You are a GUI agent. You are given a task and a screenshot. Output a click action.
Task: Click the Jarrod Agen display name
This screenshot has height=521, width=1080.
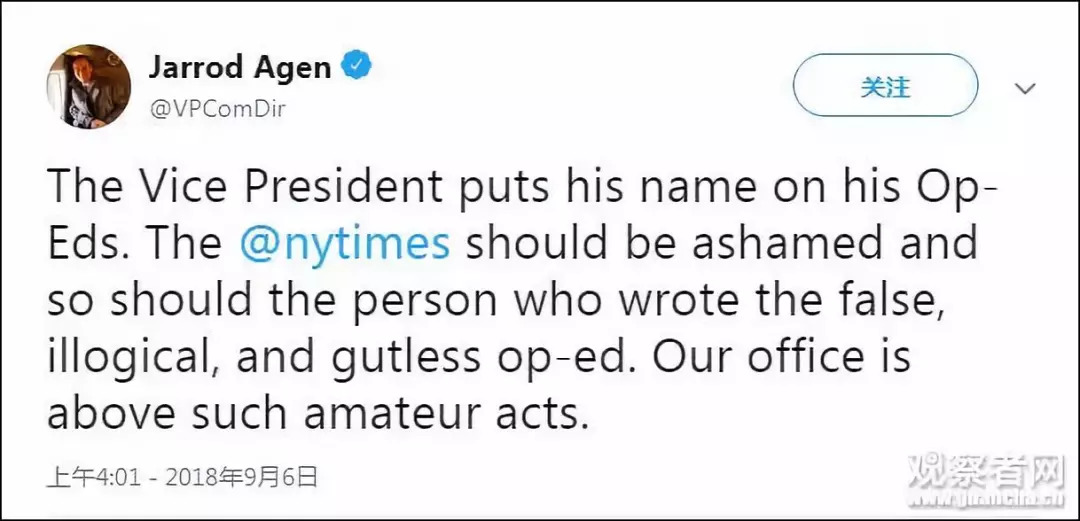coord(240,68)
